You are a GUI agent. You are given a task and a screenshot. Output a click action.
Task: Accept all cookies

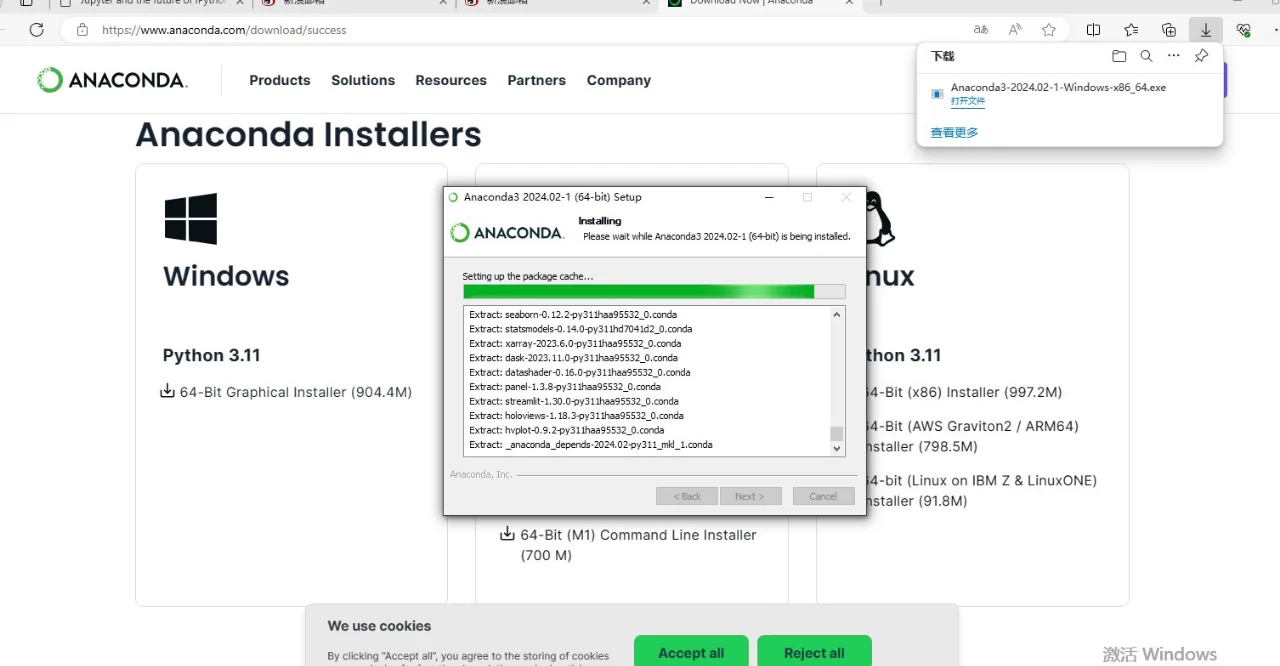tap(691, 651)
